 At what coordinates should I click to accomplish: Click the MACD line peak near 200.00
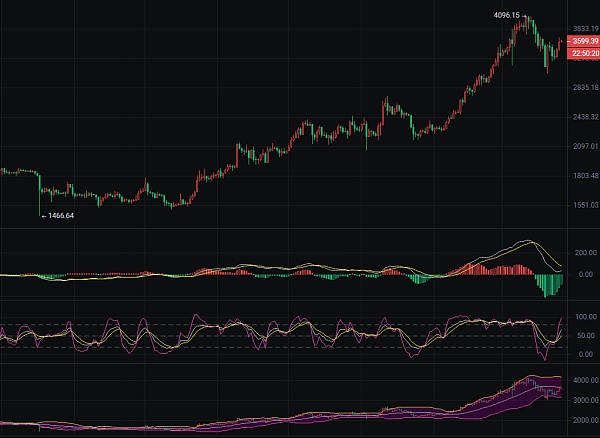[527, 241]
